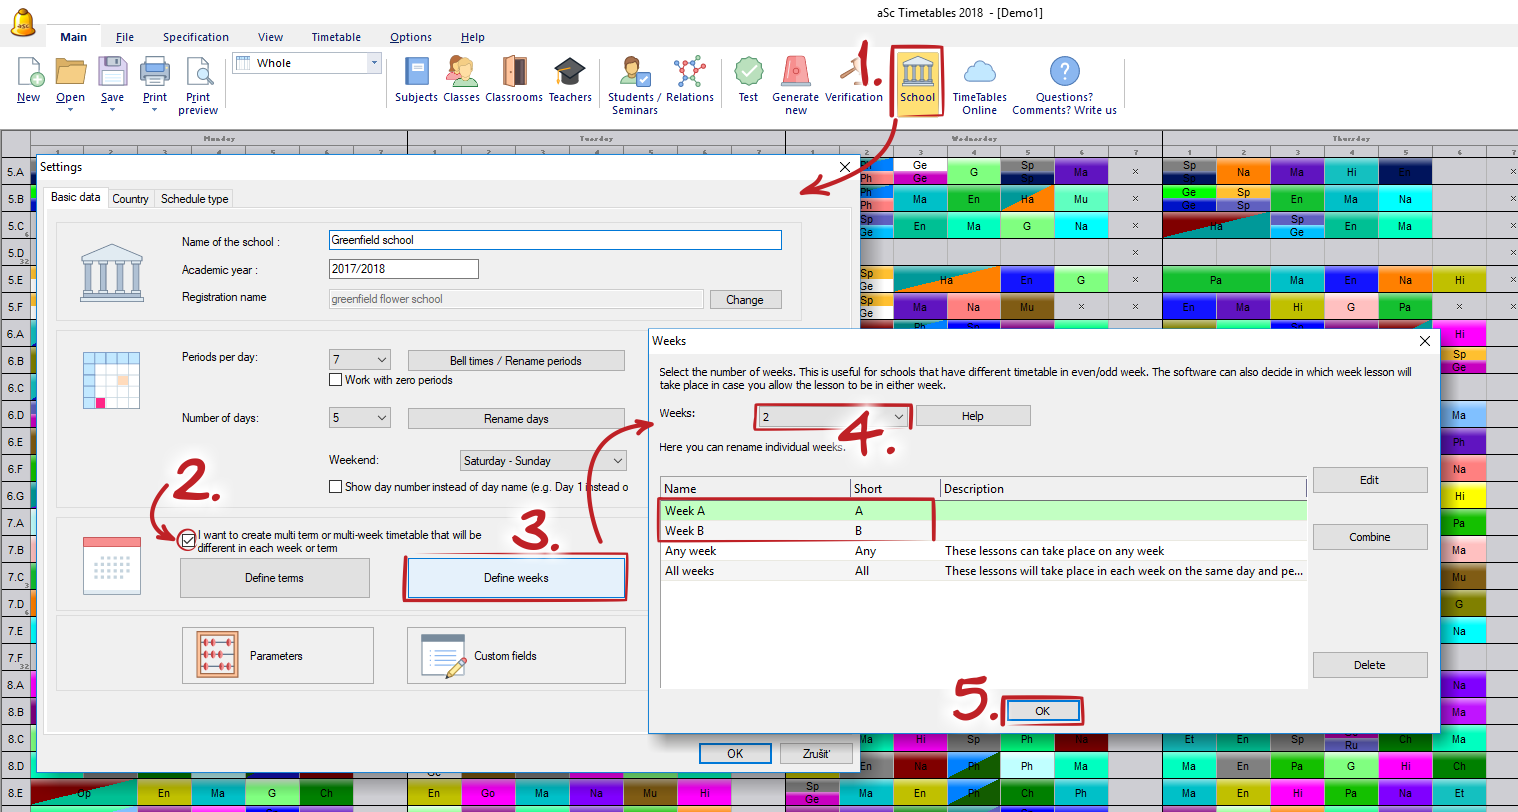Click the Relations network icon
The width and height of the screenshot is (1518, 812).
[689, 74]
